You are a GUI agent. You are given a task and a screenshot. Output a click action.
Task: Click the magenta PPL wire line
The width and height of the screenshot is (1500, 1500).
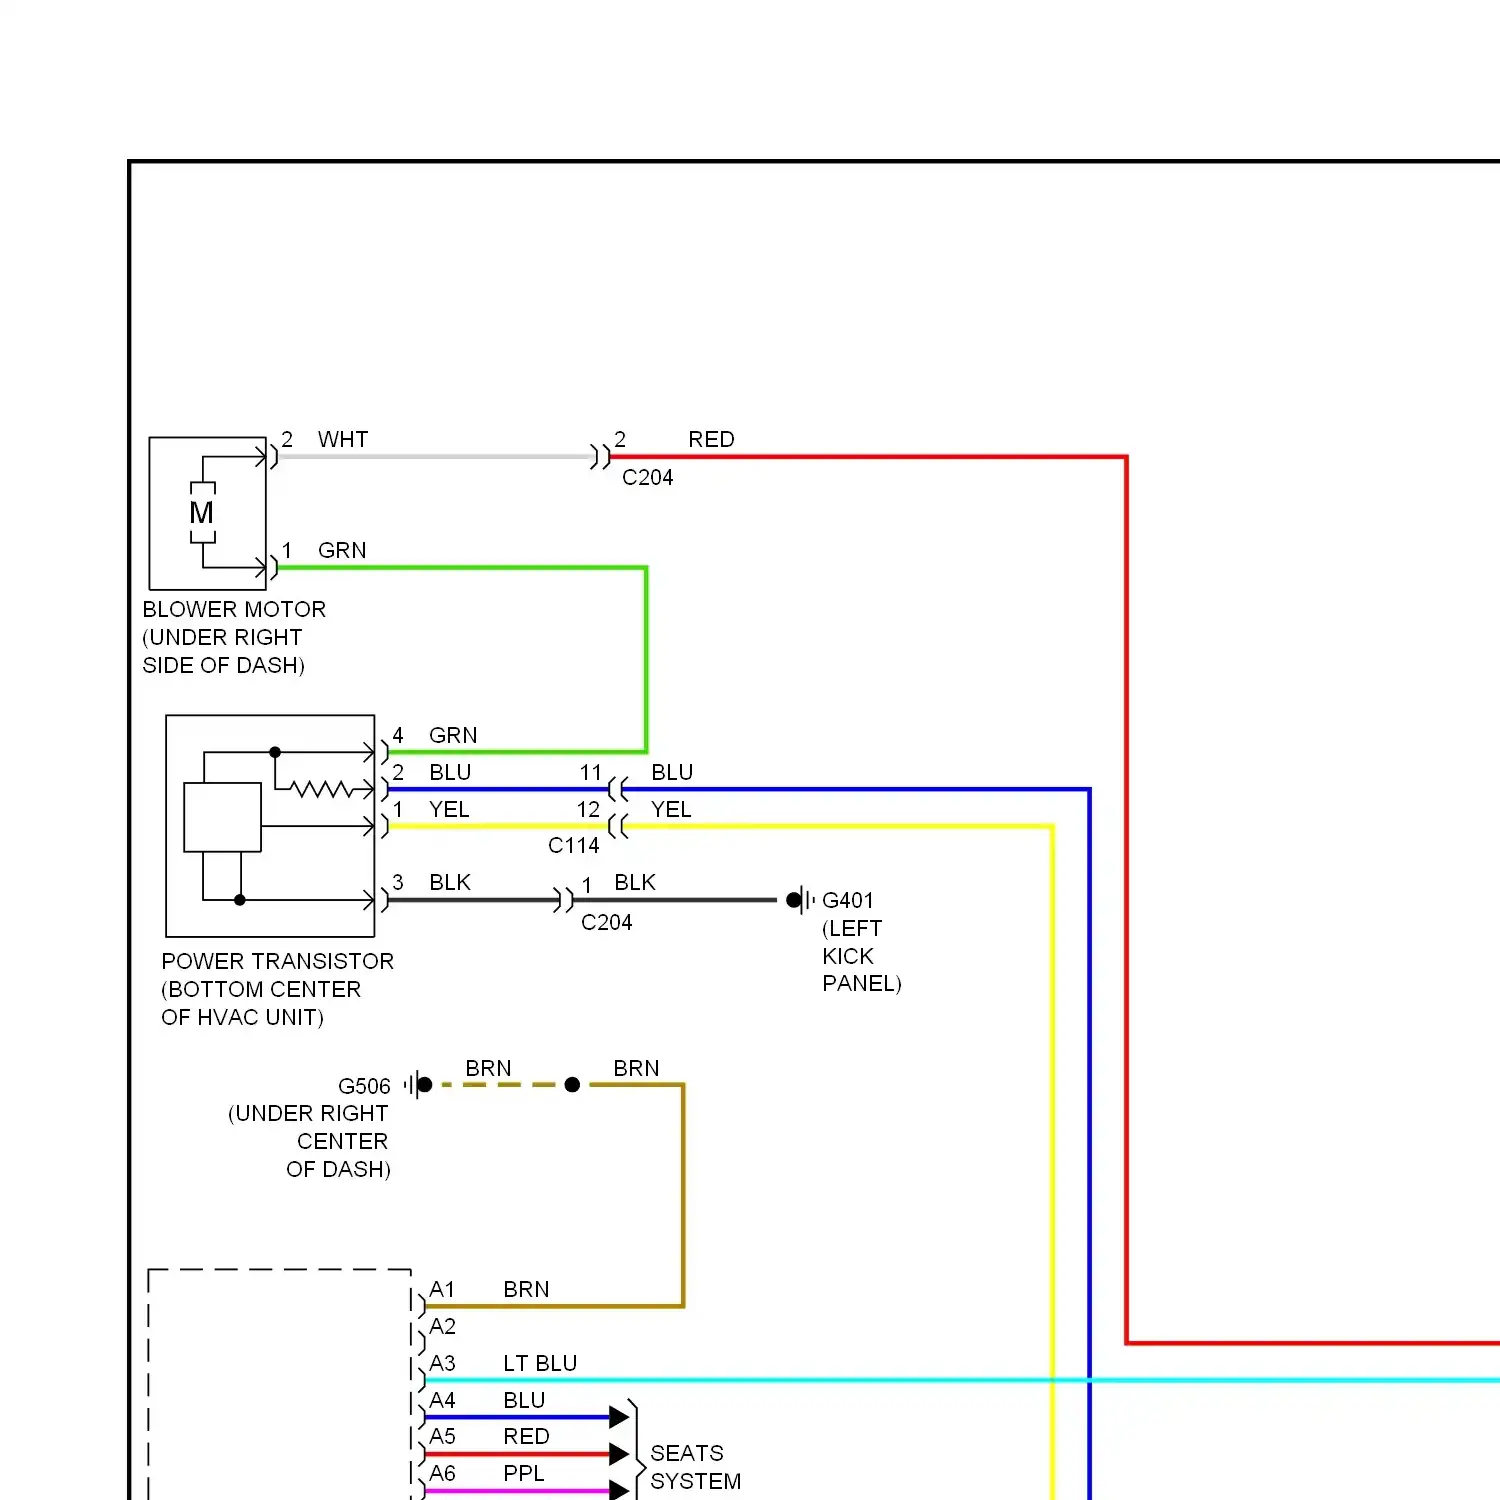517,1491
